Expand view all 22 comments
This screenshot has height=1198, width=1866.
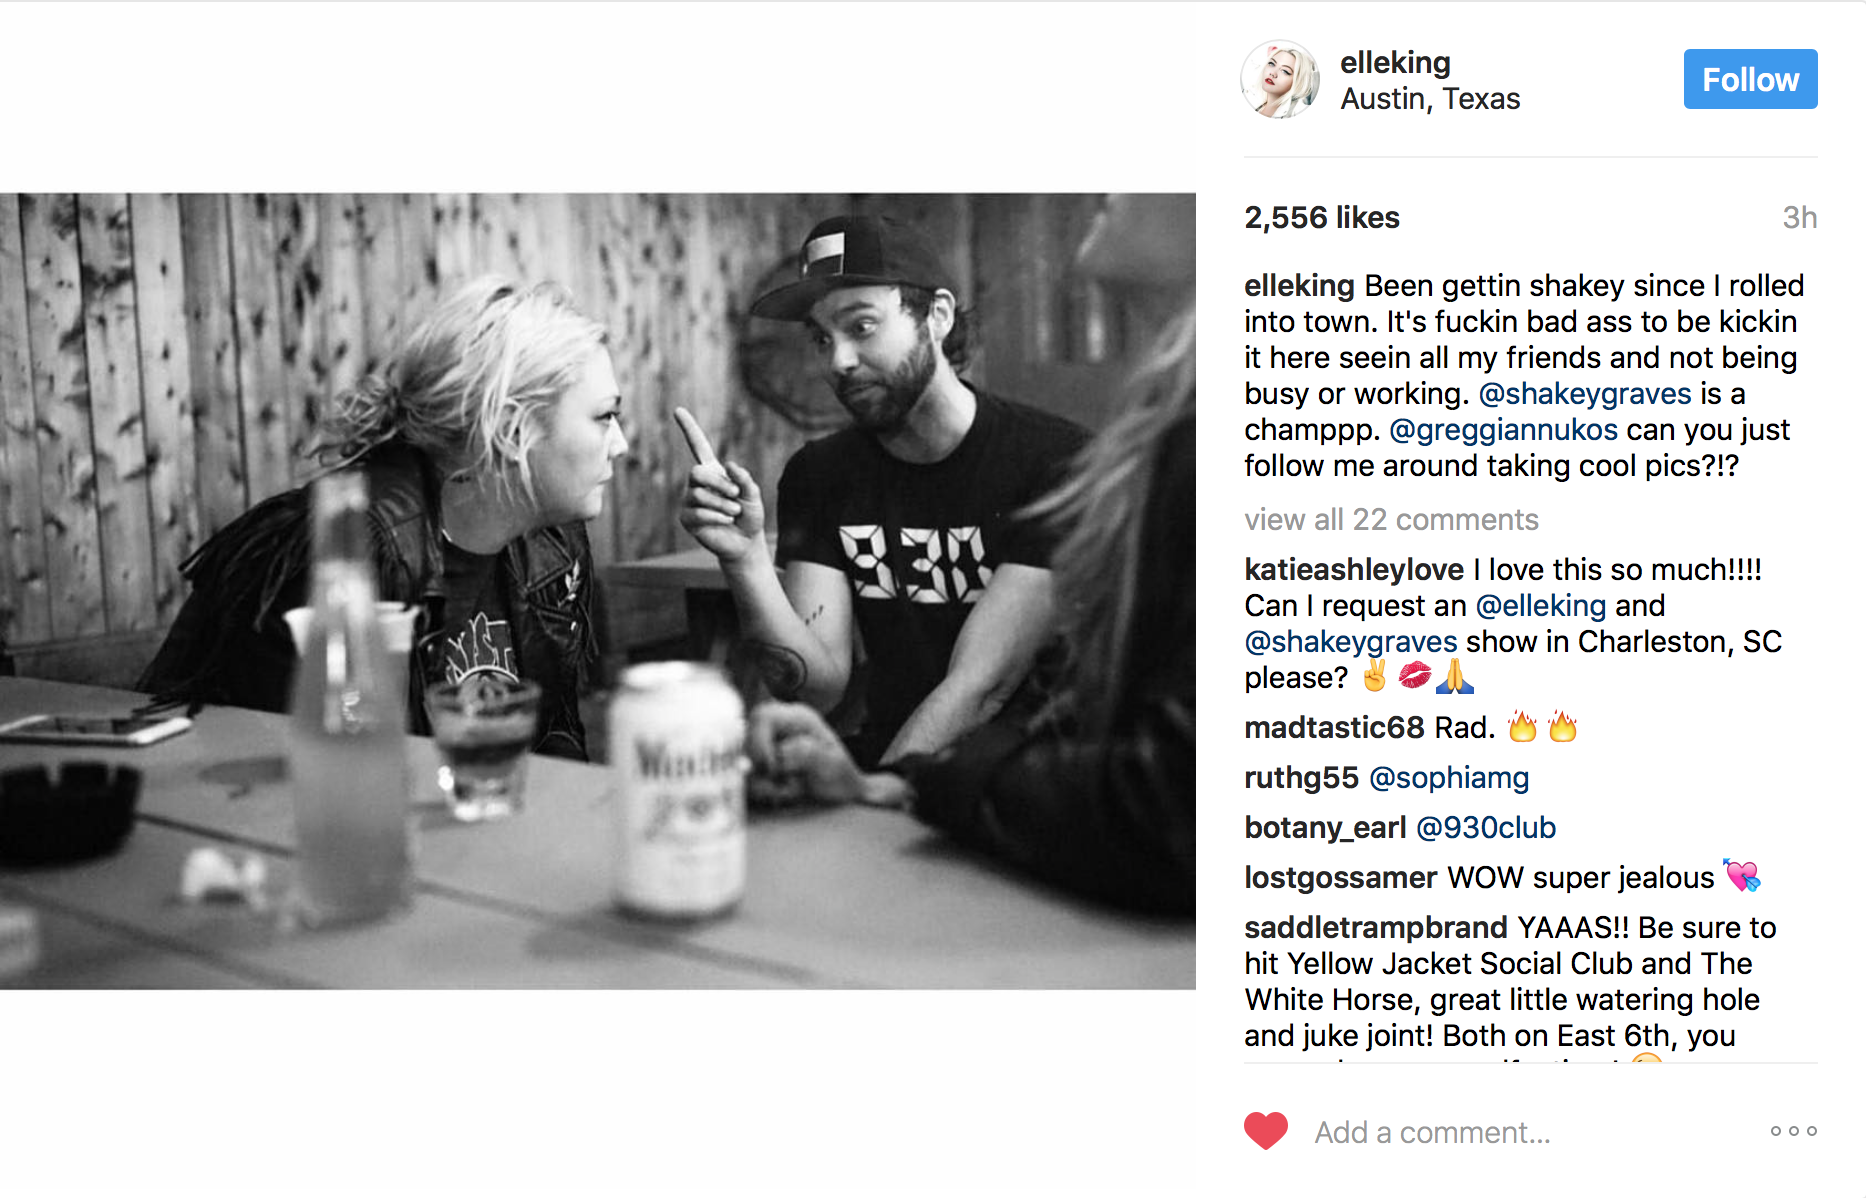pos(1391,520)
